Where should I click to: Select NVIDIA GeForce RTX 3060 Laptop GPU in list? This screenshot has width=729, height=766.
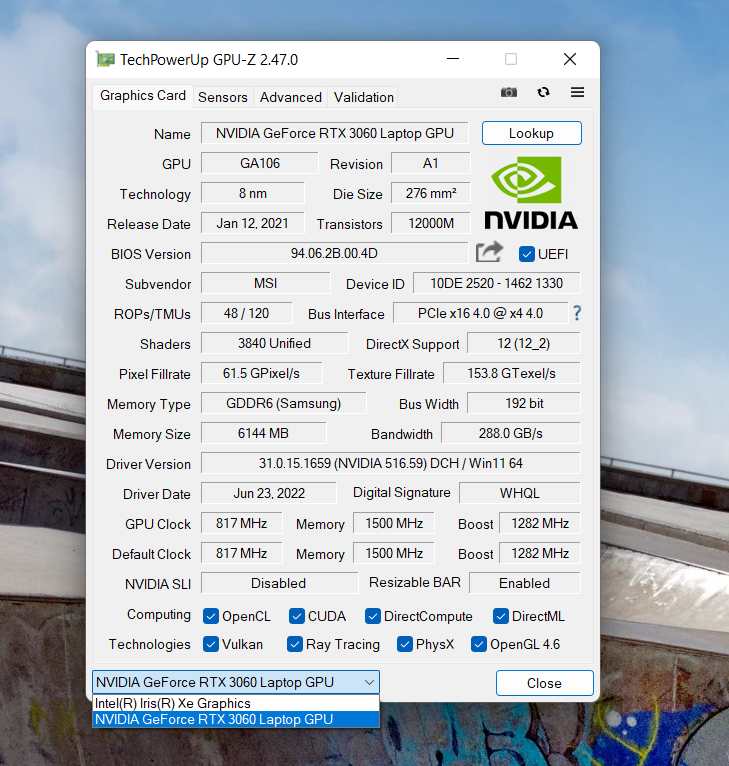coord(236,719)
